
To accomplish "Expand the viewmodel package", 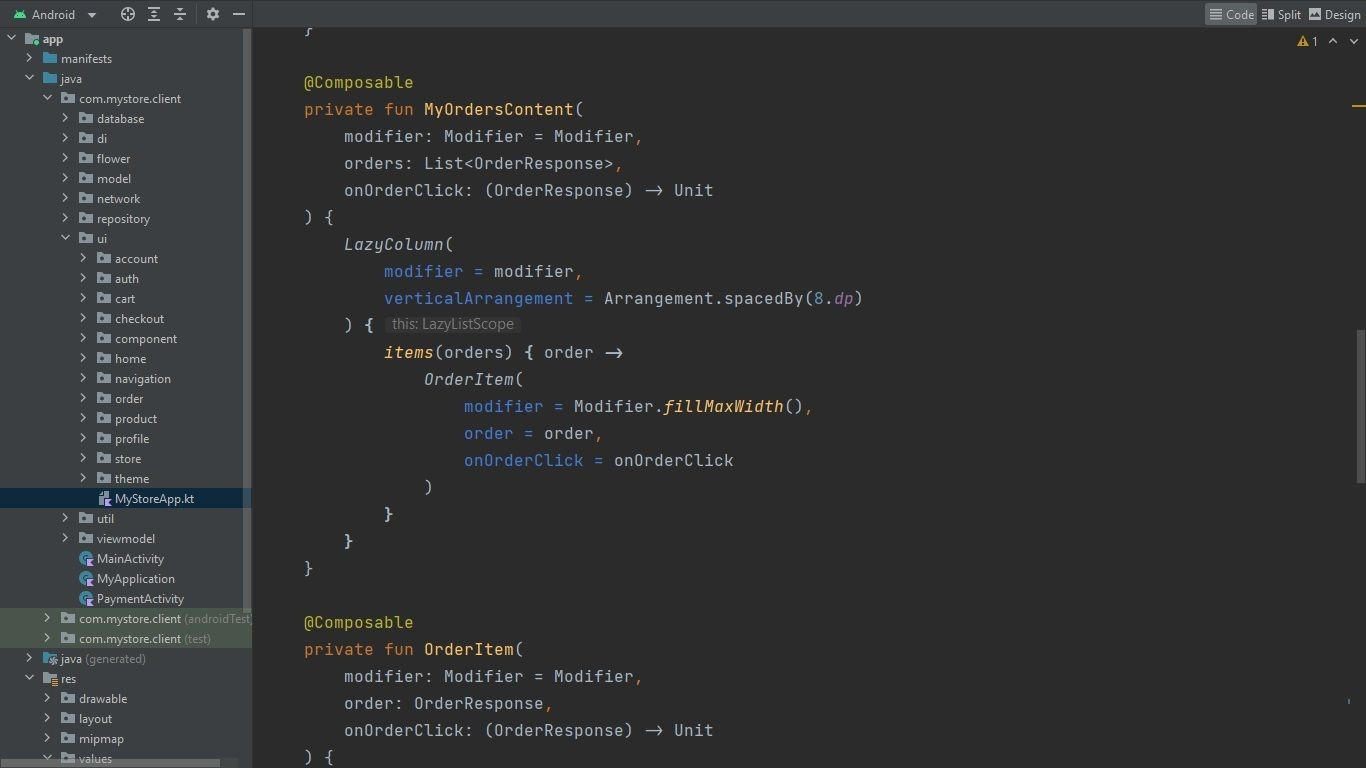I will (x=66, y=538).
